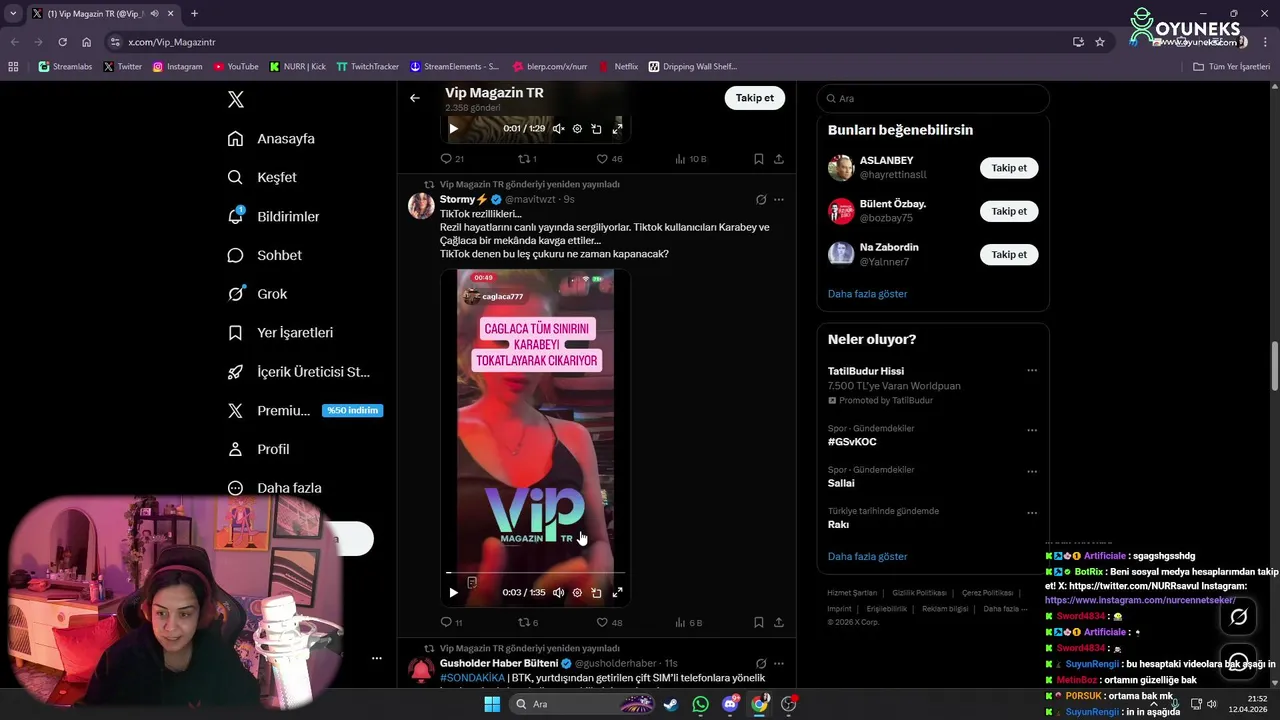Open Yer İşaretleri bookmarks
Viewport: 1280px width, 720px height.
280,332
